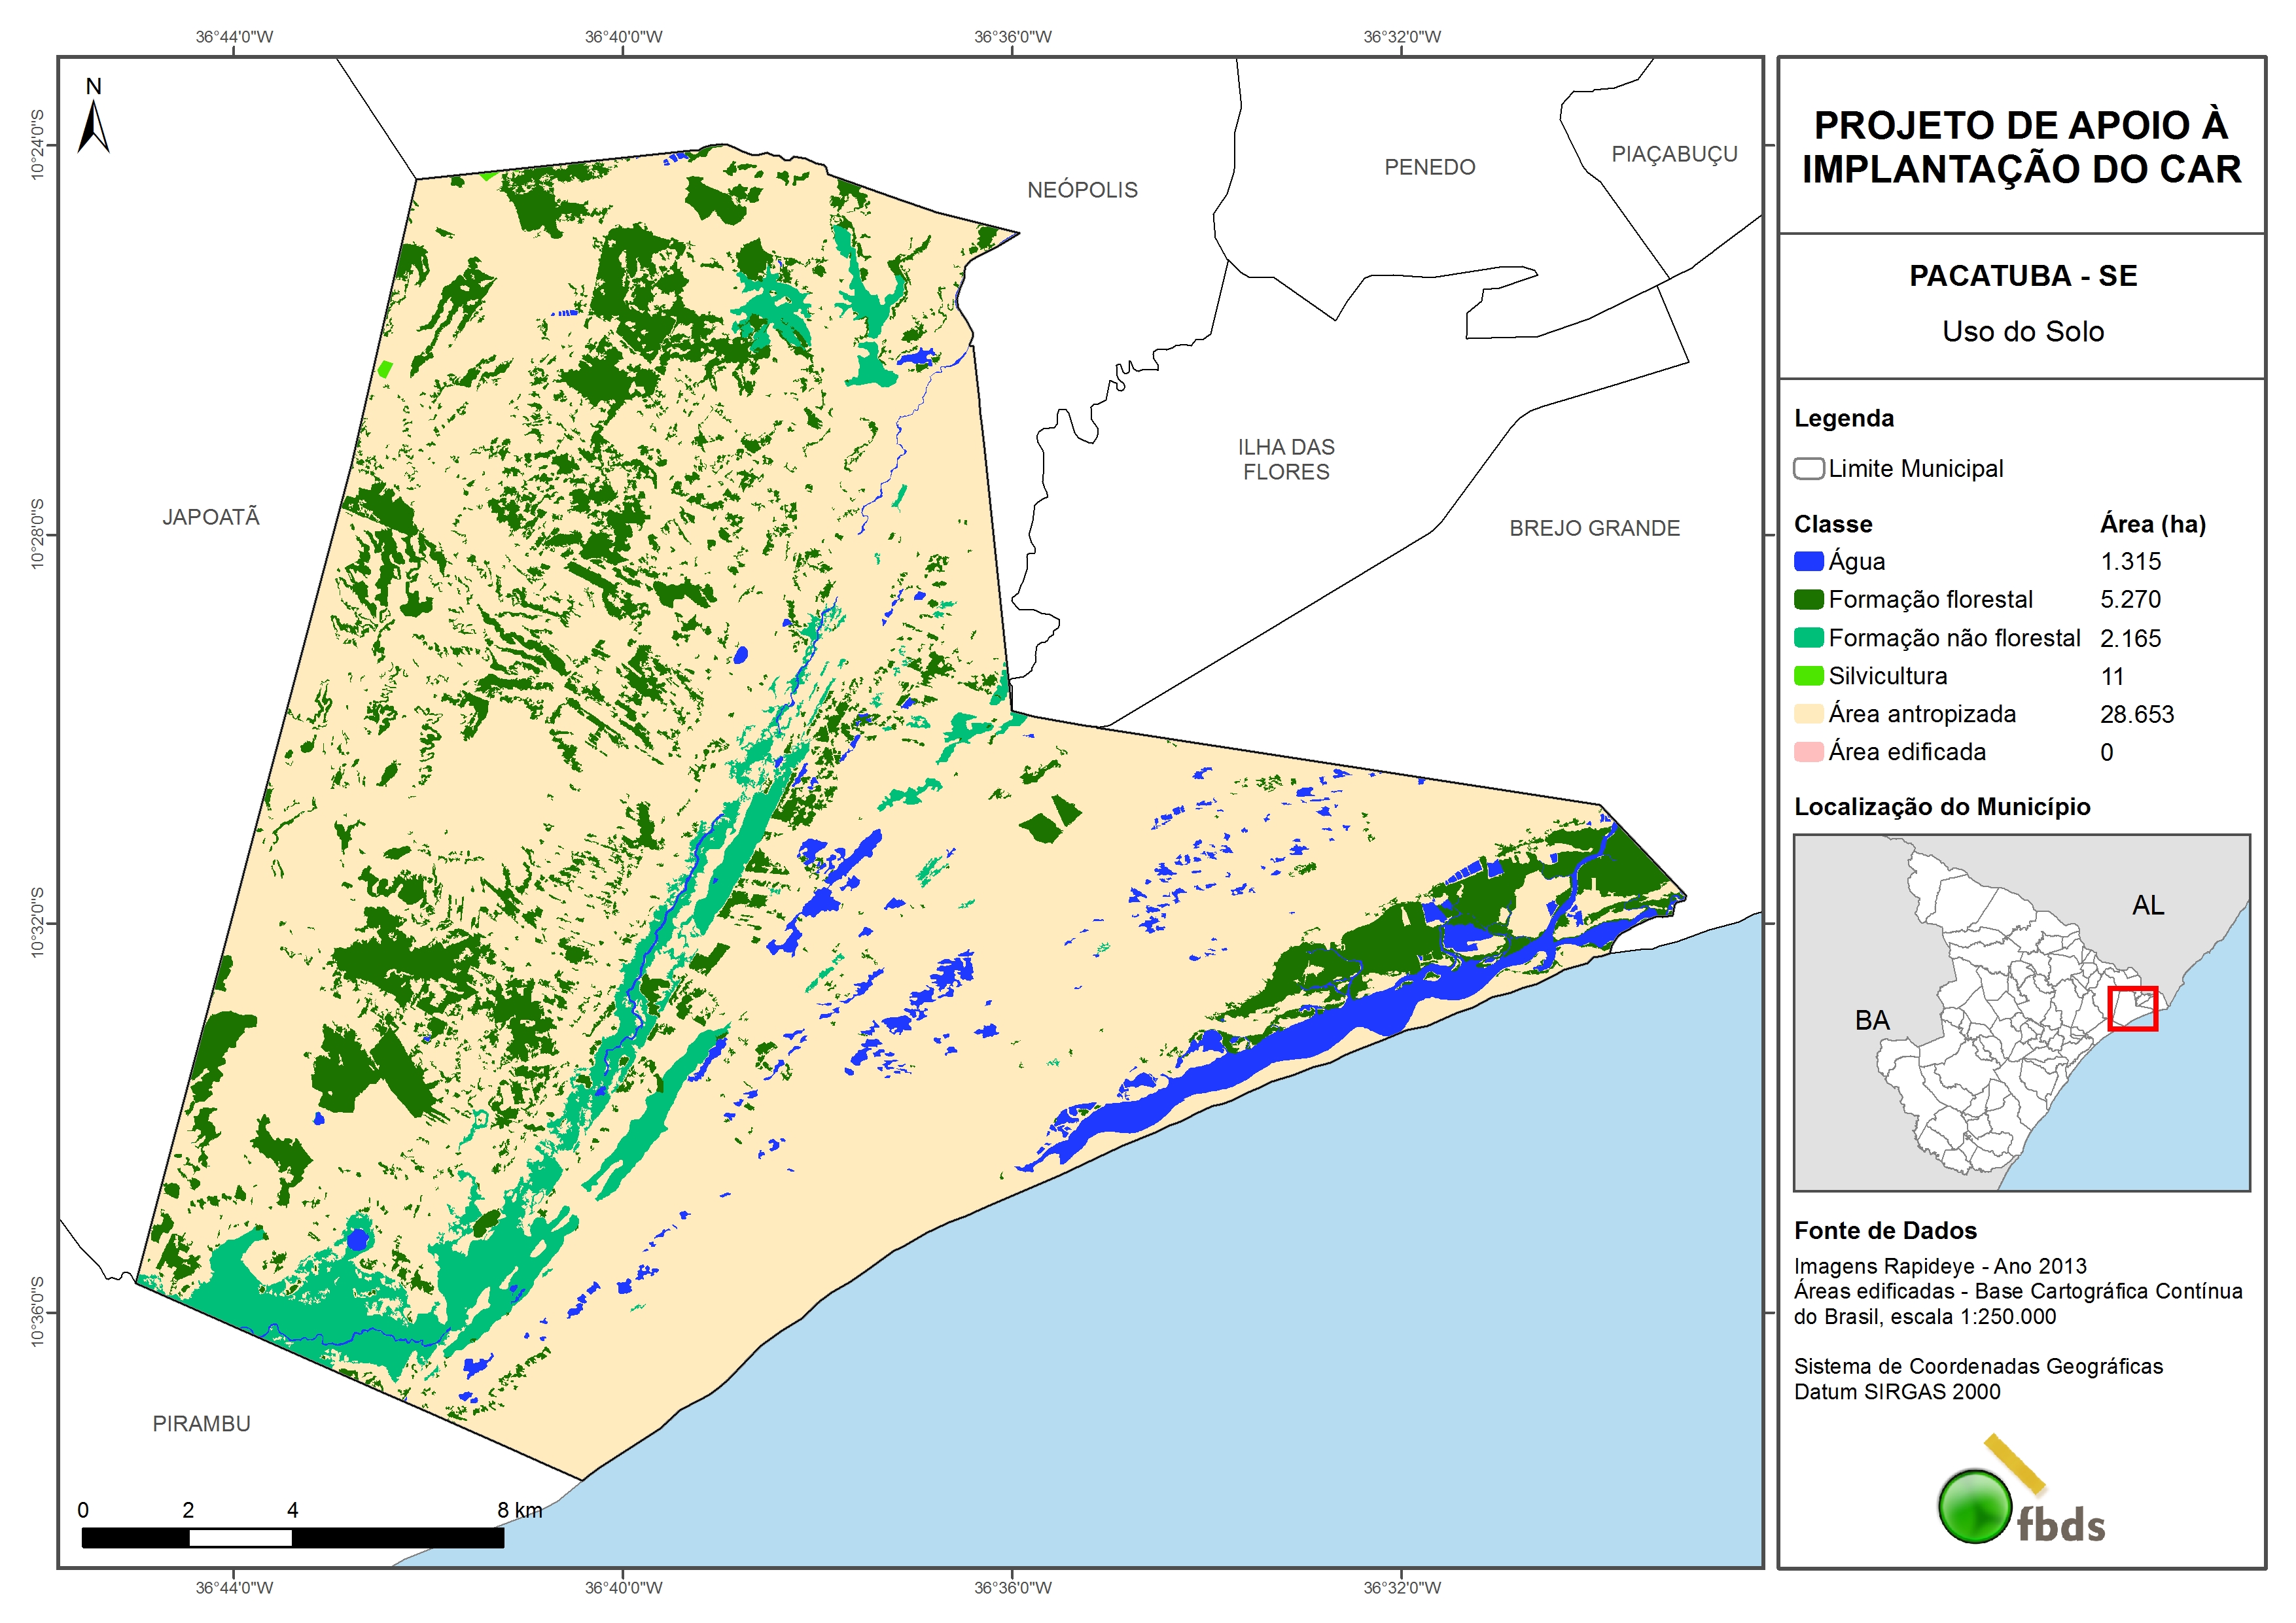The height and width of the screenshot is (1623, 2296).
Task: Click the scale bar at bottom left
Action: (292, 1537)
